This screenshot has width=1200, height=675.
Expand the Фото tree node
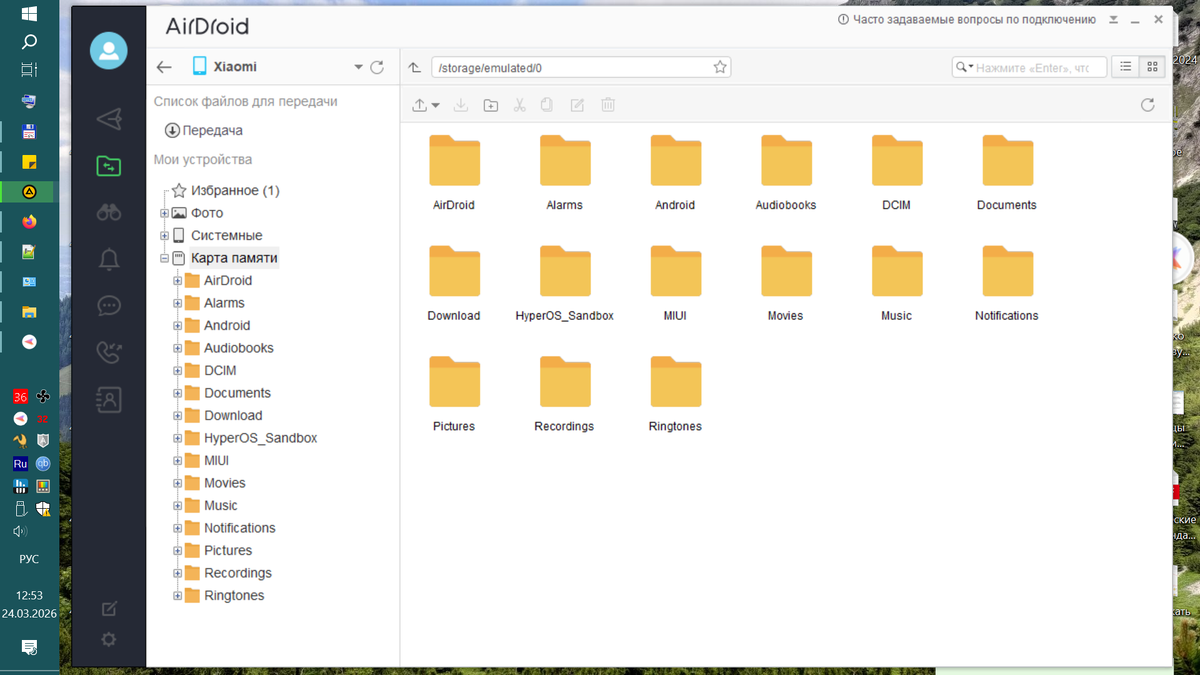tap(165, 213)
